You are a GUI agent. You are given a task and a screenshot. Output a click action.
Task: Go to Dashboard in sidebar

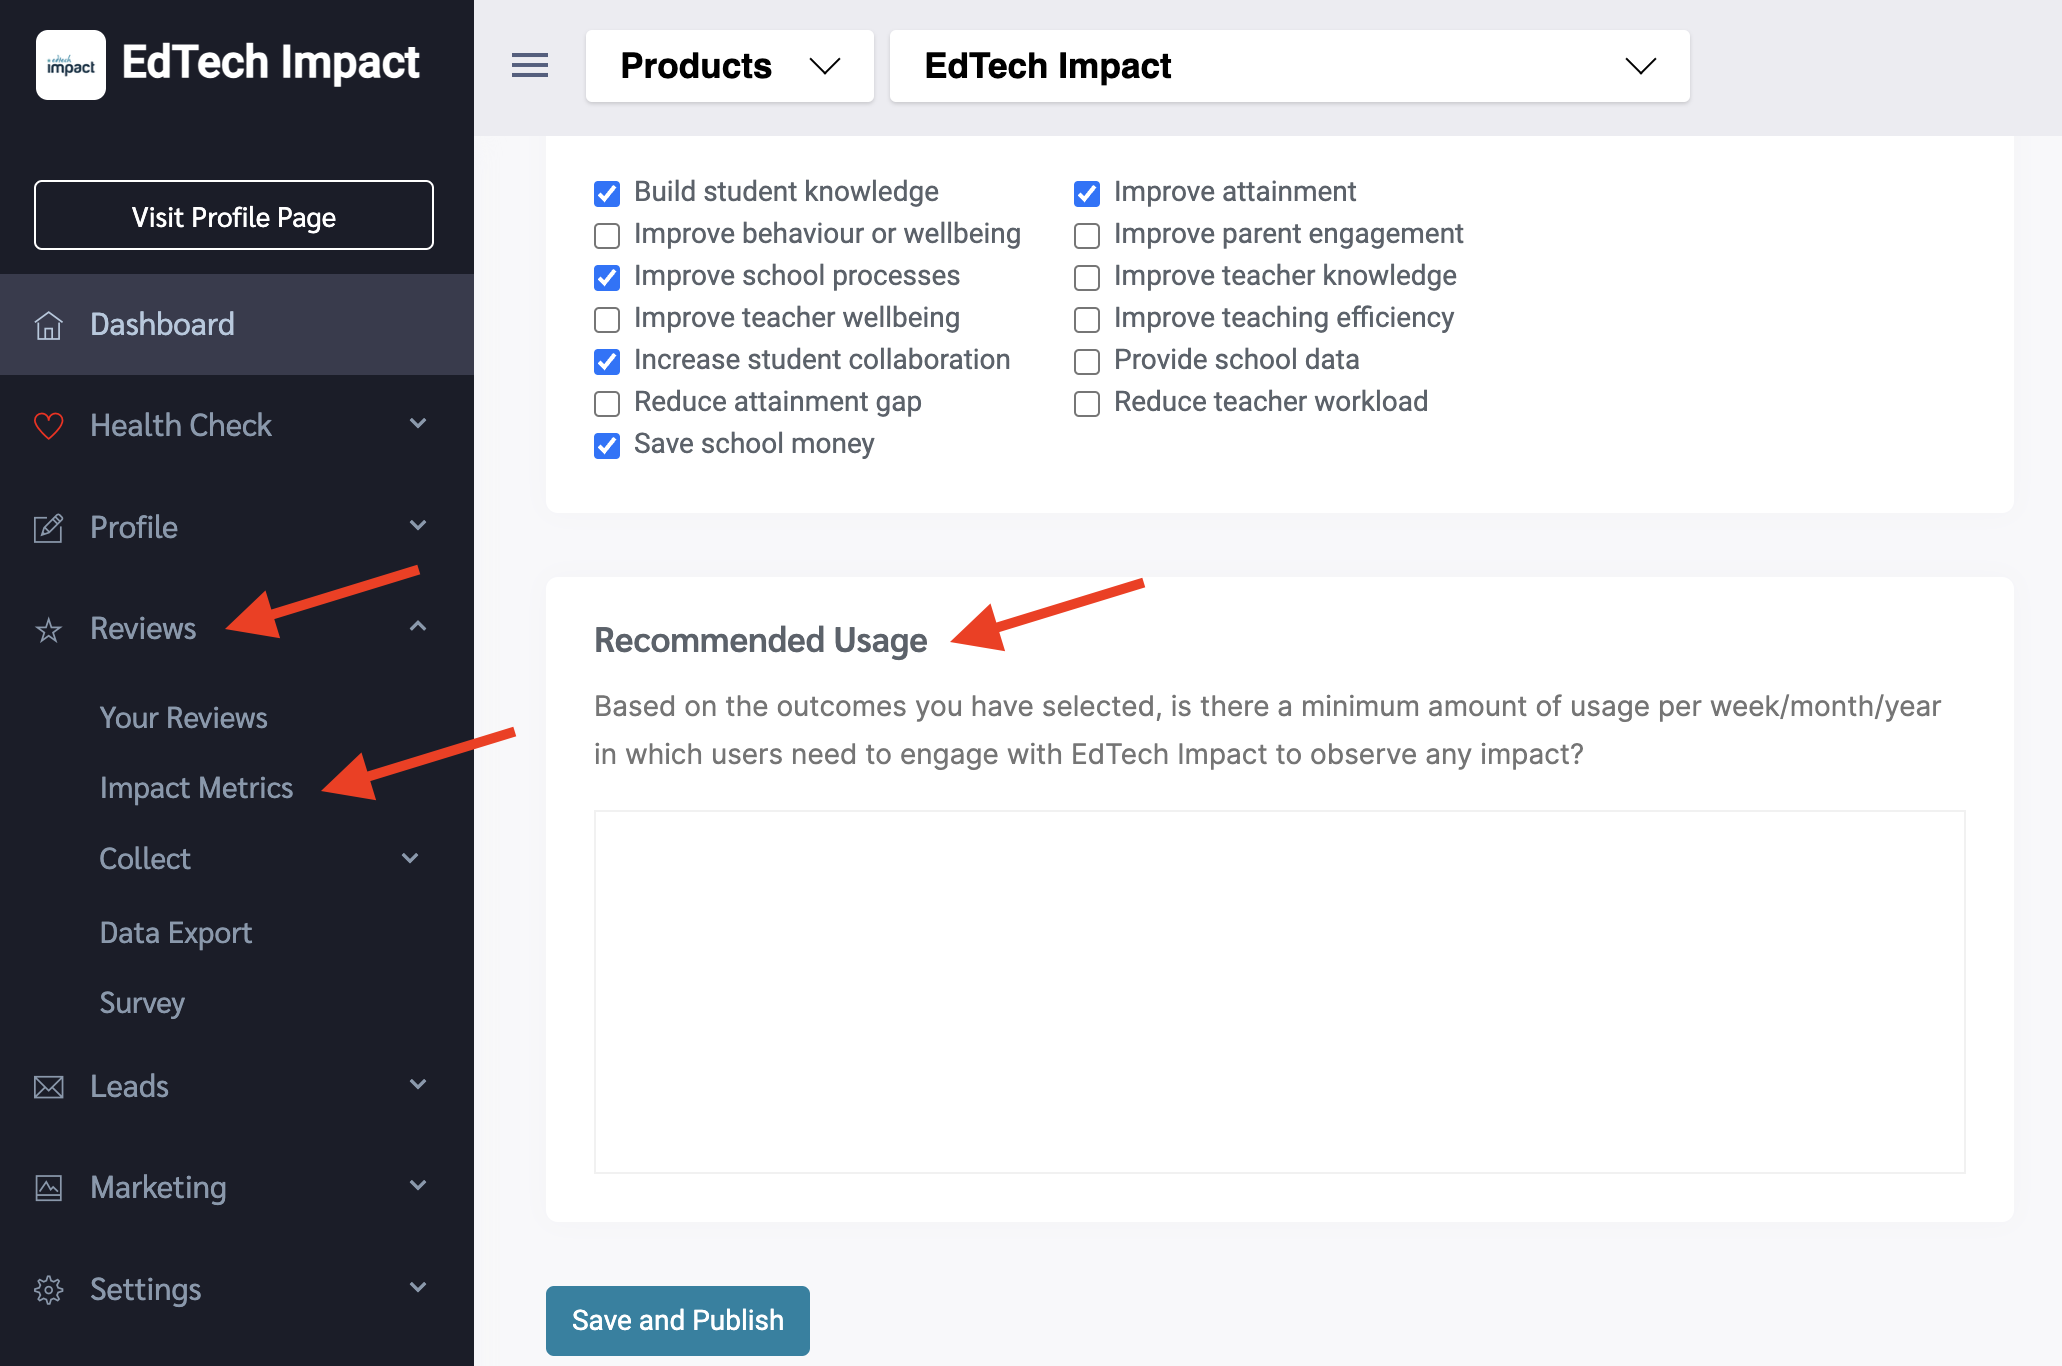(x=237, y=325)
